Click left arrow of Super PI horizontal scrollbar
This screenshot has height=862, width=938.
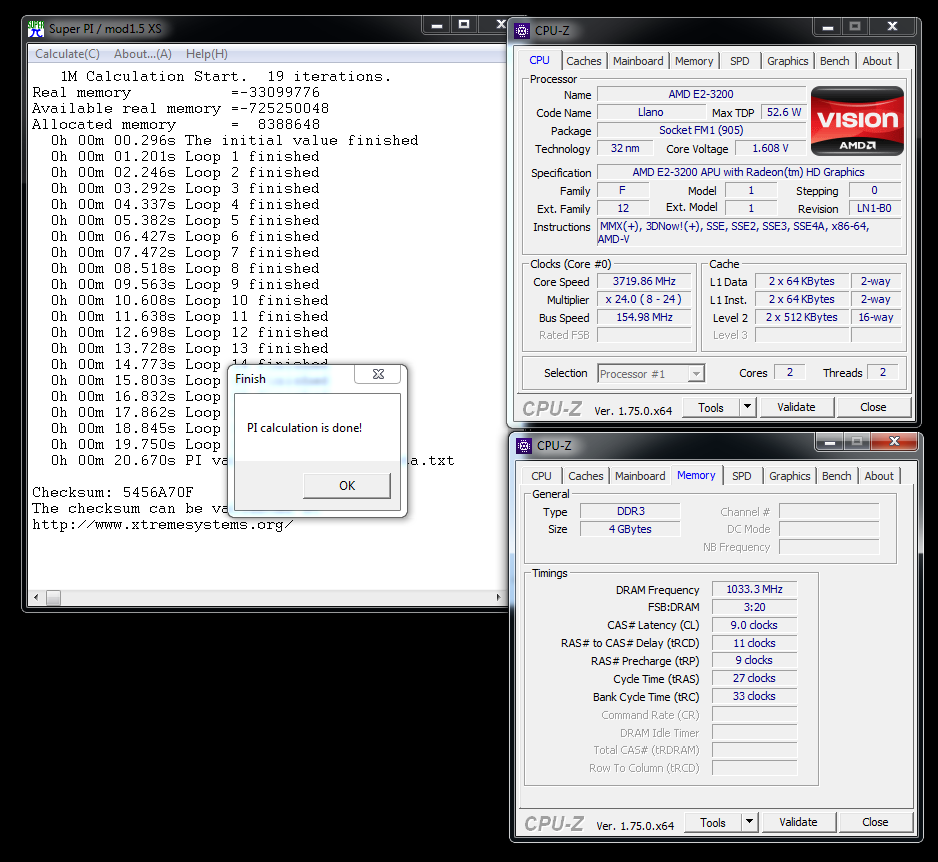(36, 598)
